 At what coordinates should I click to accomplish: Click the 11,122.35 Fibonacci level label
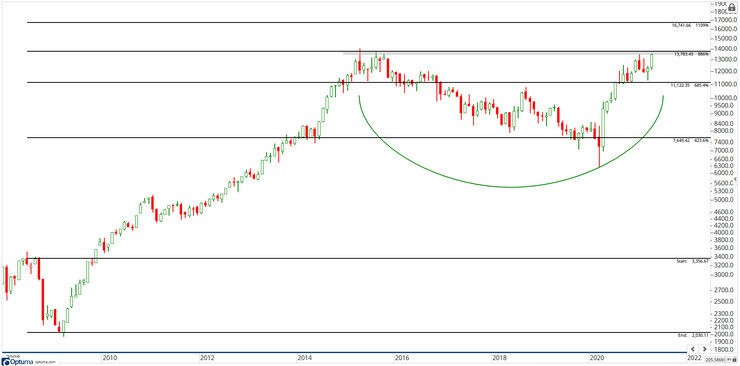tap(690, 85)
